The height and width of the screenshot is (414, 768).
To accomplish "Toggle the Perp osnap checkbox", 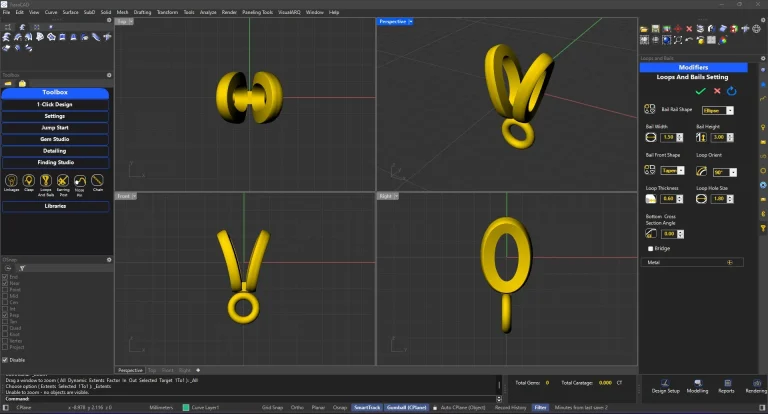I will coord(5,315).
